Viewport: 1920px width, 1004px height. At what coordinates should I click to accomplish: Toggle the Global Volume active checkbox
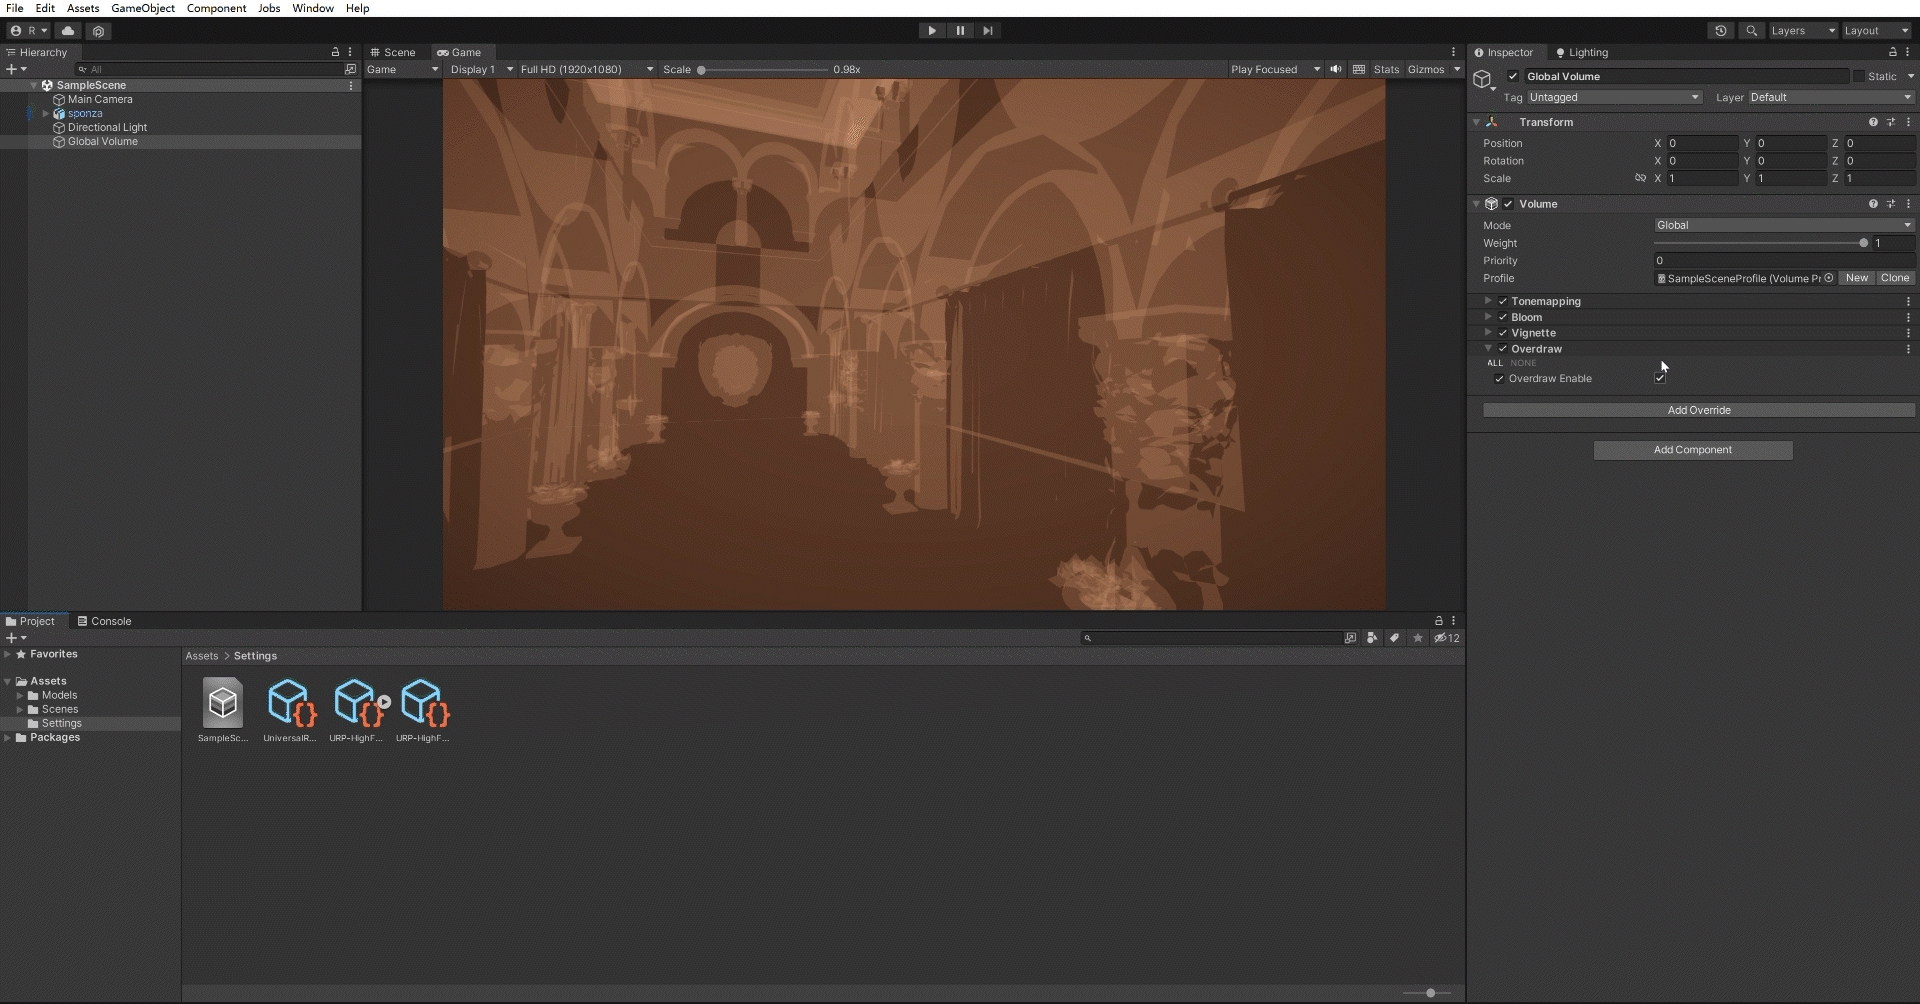click(x=1513, y=76)
